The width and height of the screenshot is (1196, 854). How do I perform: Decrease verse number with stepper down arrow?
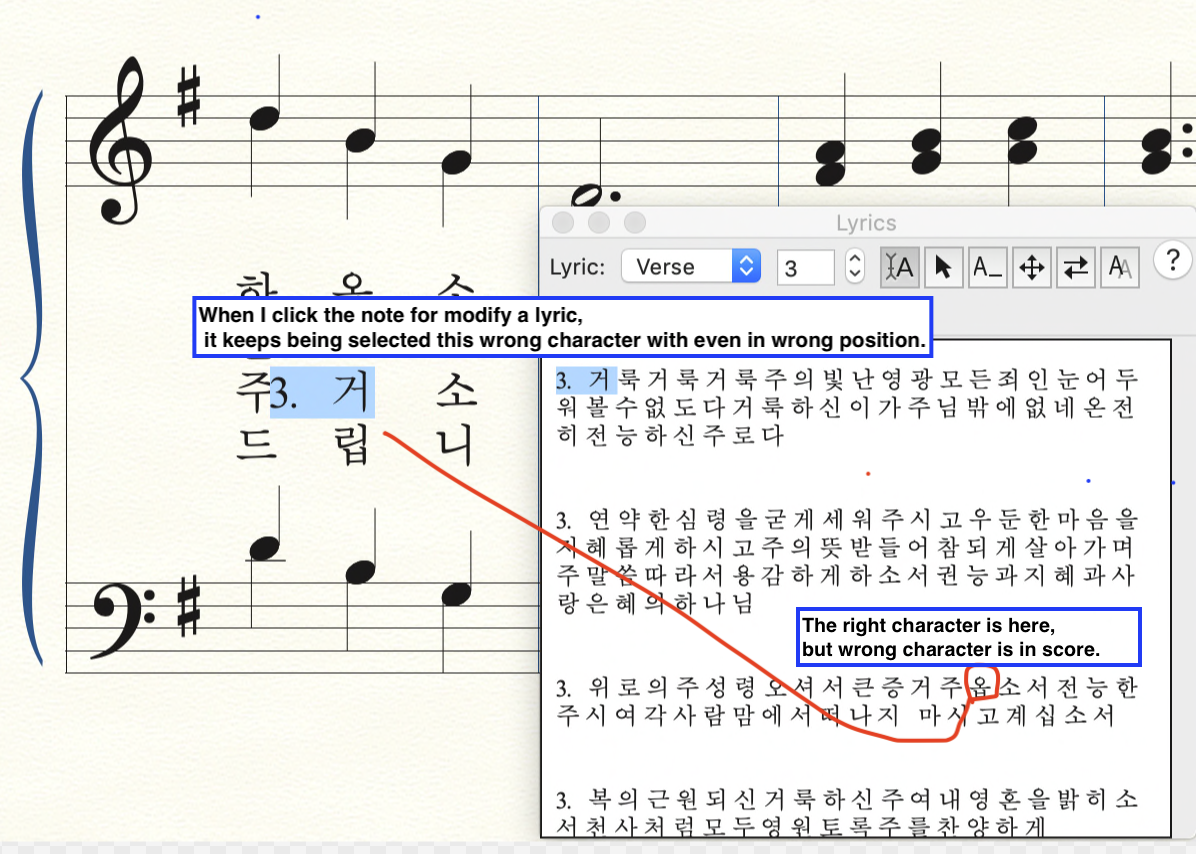tap(854, 275)
